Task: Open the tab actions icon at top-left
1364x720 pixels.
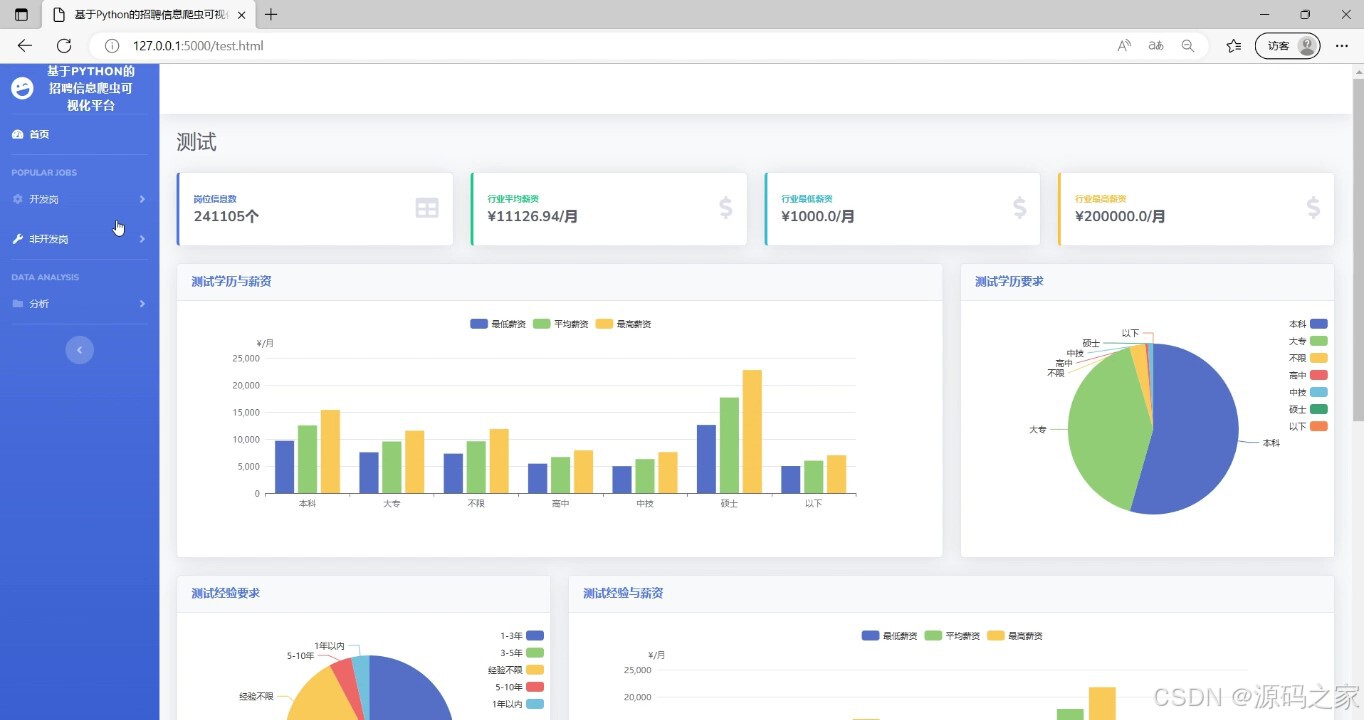Action: coord(21,15)
